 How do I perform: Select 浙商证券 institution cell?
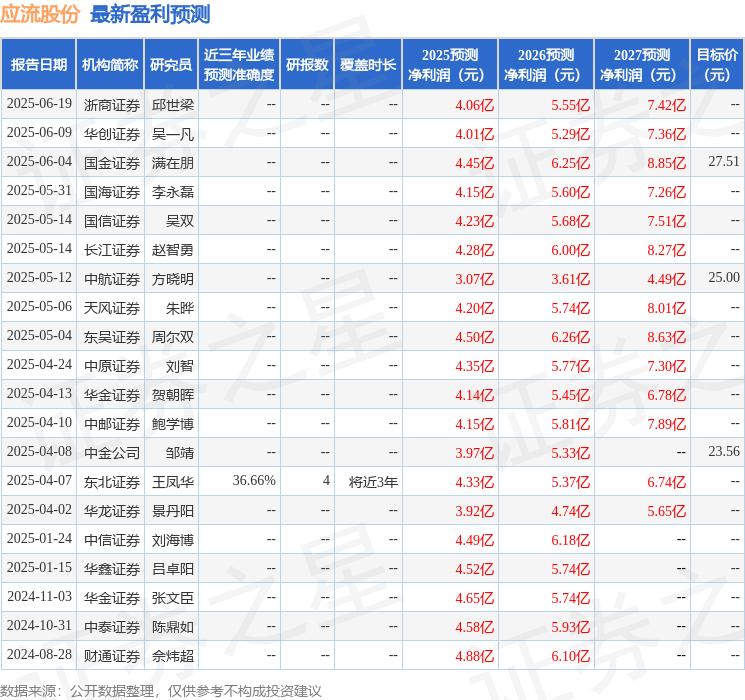point(112,105)
